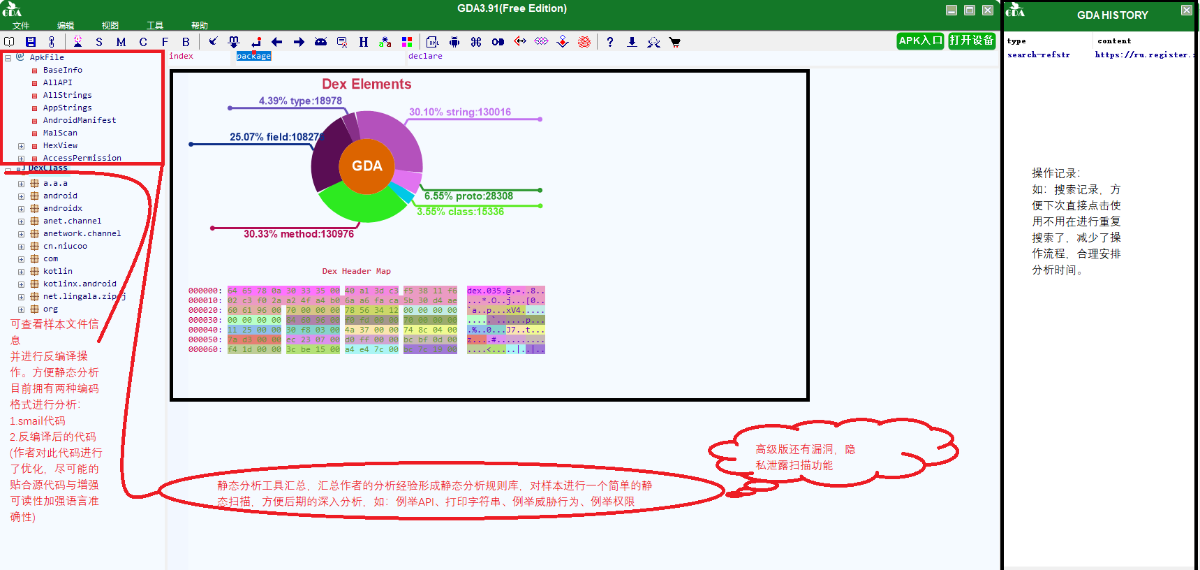Select the cn.niucoo package
Viewport: 1200px width, 570px height.
point(65,246)
